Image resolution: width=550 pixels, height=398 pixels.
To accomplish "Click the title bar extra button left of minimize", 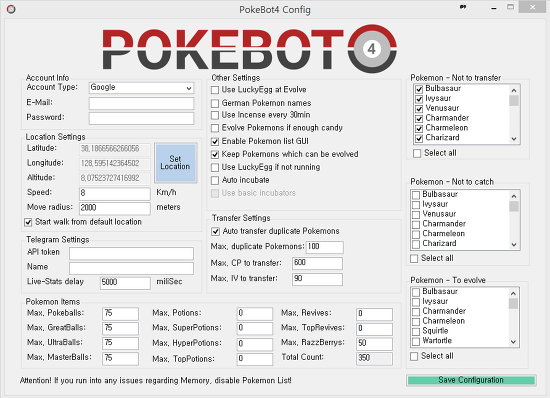I will (463, 7).
